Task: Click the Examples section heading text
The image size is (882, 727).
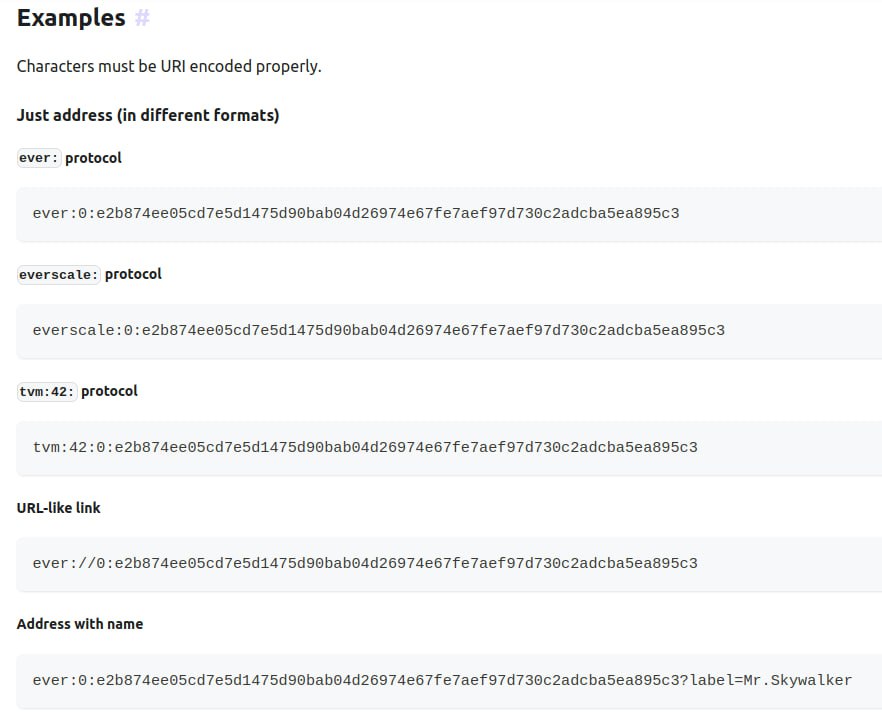Action: point(71,18)
